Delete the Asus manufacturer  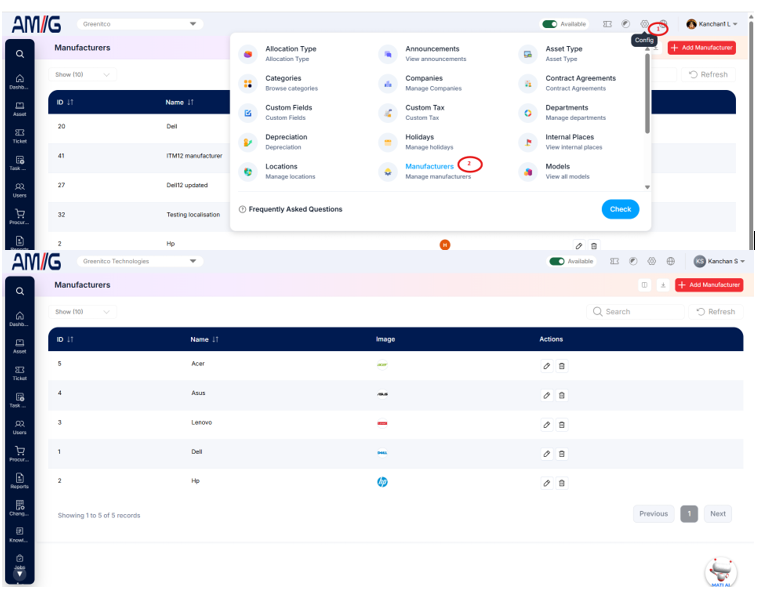[561, 395]
